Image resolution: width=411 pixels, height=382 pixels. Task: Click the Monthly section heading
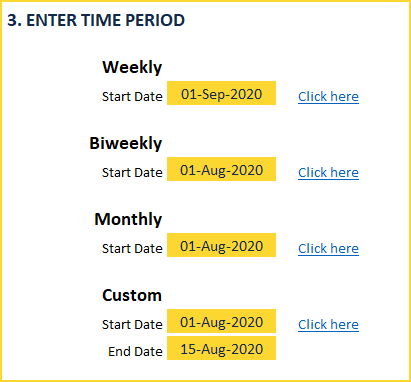pos(128,220)
